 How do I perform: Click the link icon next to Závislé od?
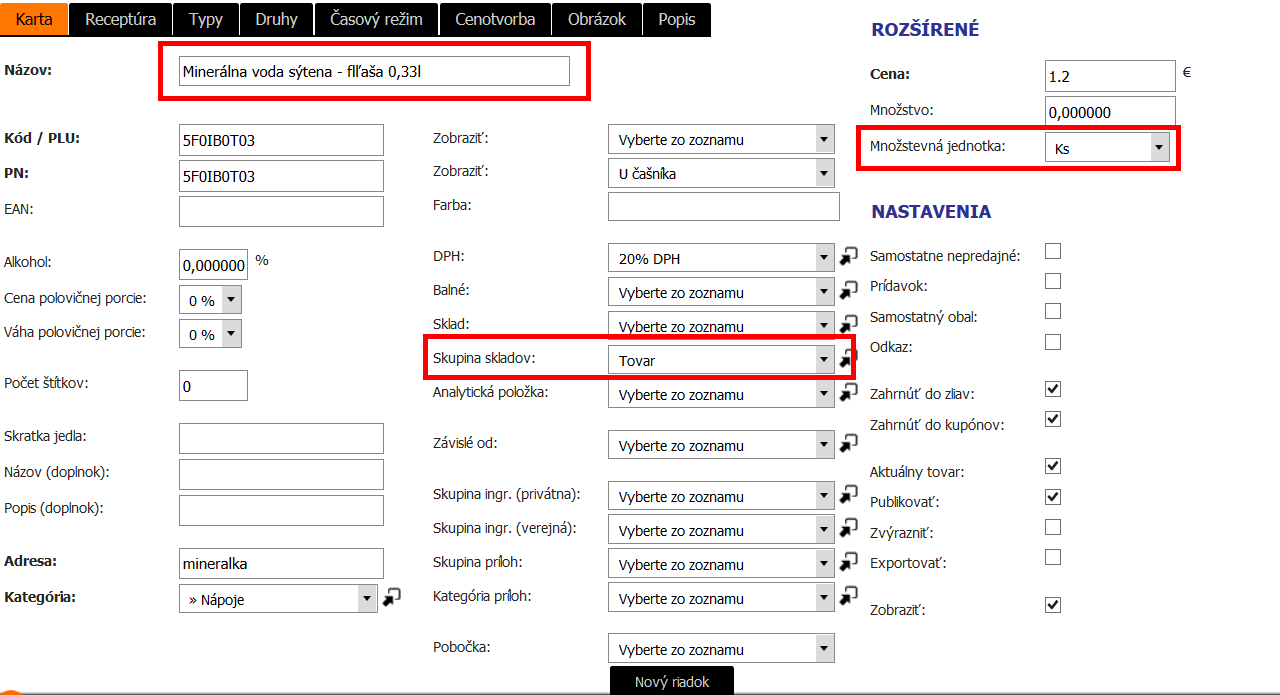click(849, 442)
